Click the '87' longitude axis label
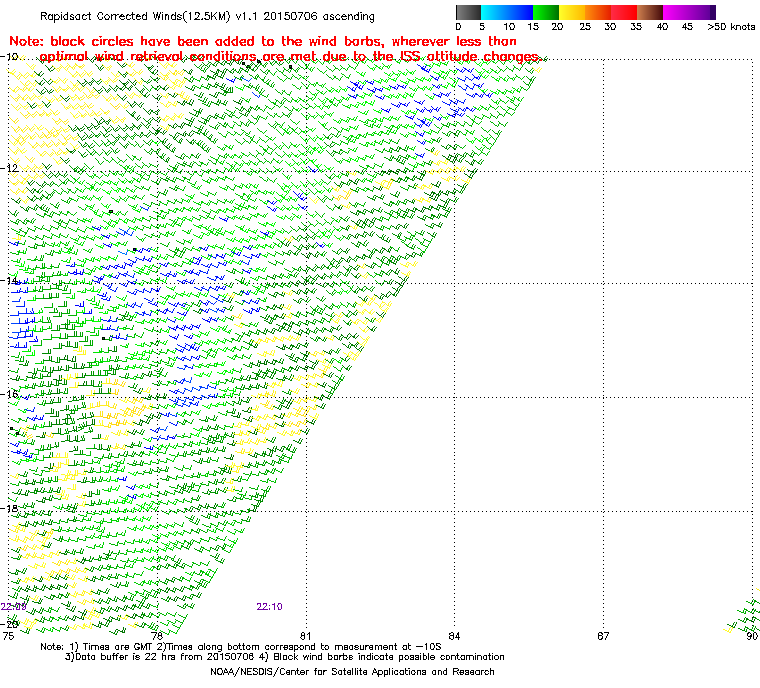The height and width of the screenshot is (688, 760). click(603, 636)
